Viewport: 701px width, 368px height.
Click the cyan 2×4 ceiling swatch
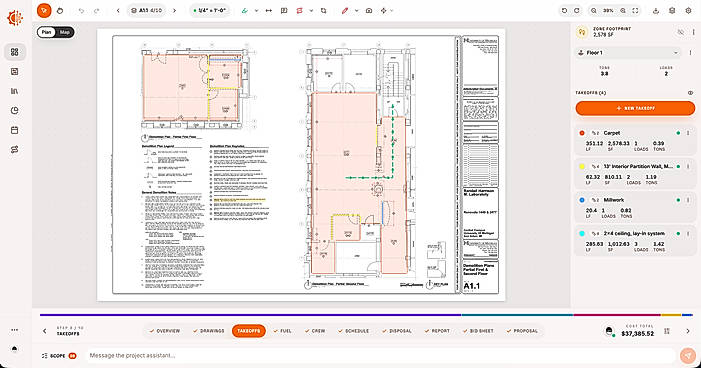[x=582, y=233]
